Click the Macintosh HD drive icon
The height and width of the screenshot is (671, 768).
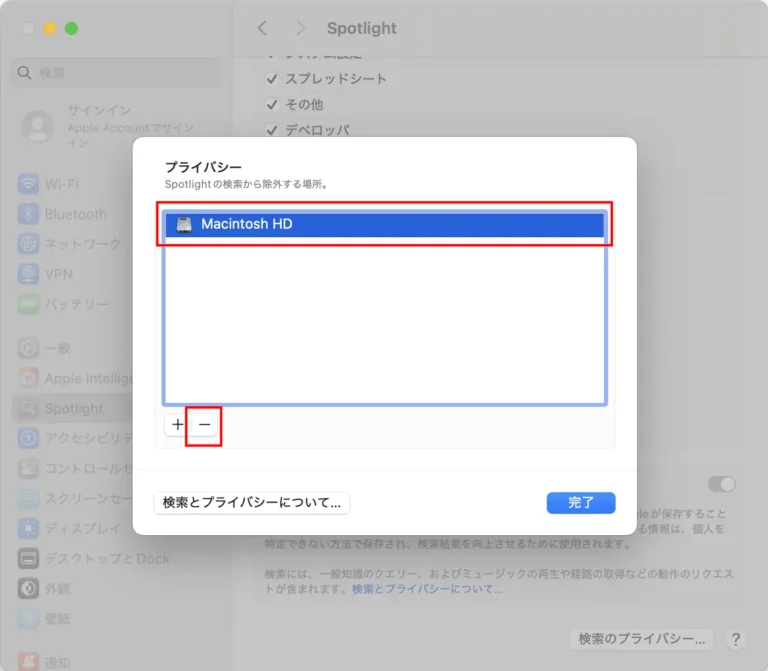[184, 224]
